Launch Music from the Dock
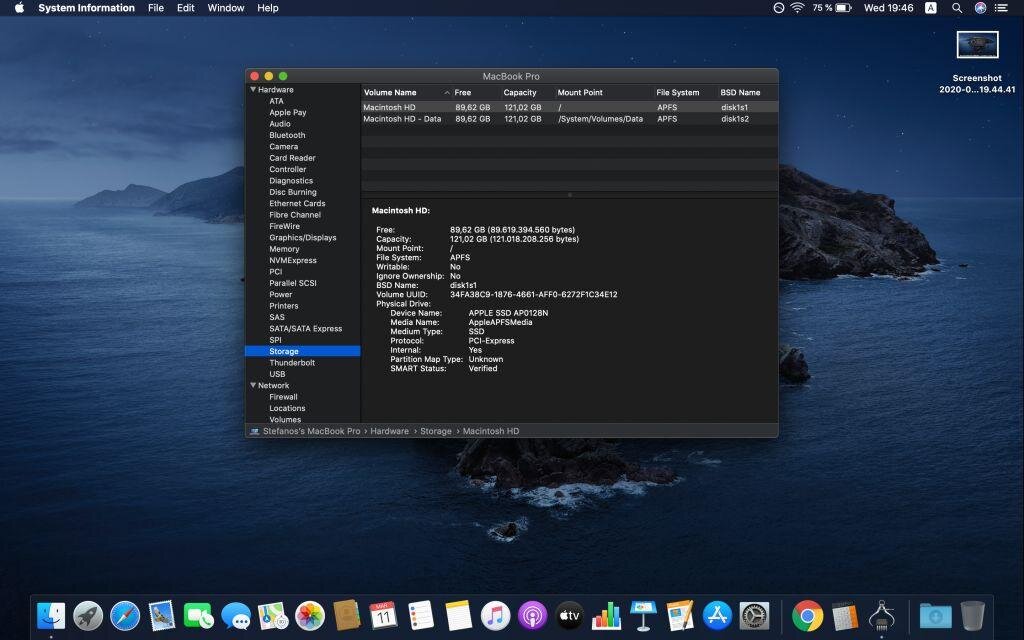This screenshot has width=1024, height=640. coord(496,615)
